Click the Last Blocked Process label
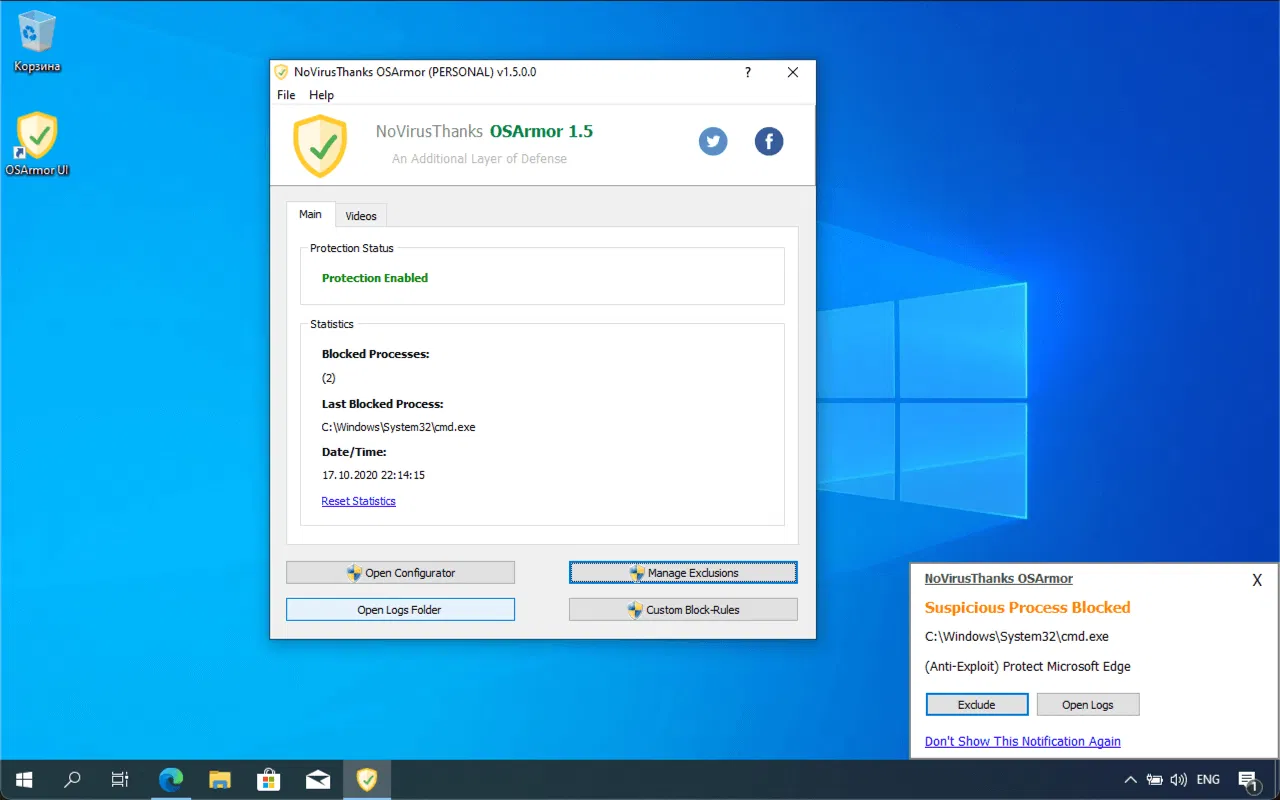The height and width of the screenshot is (800, 1280). point(382,404)
